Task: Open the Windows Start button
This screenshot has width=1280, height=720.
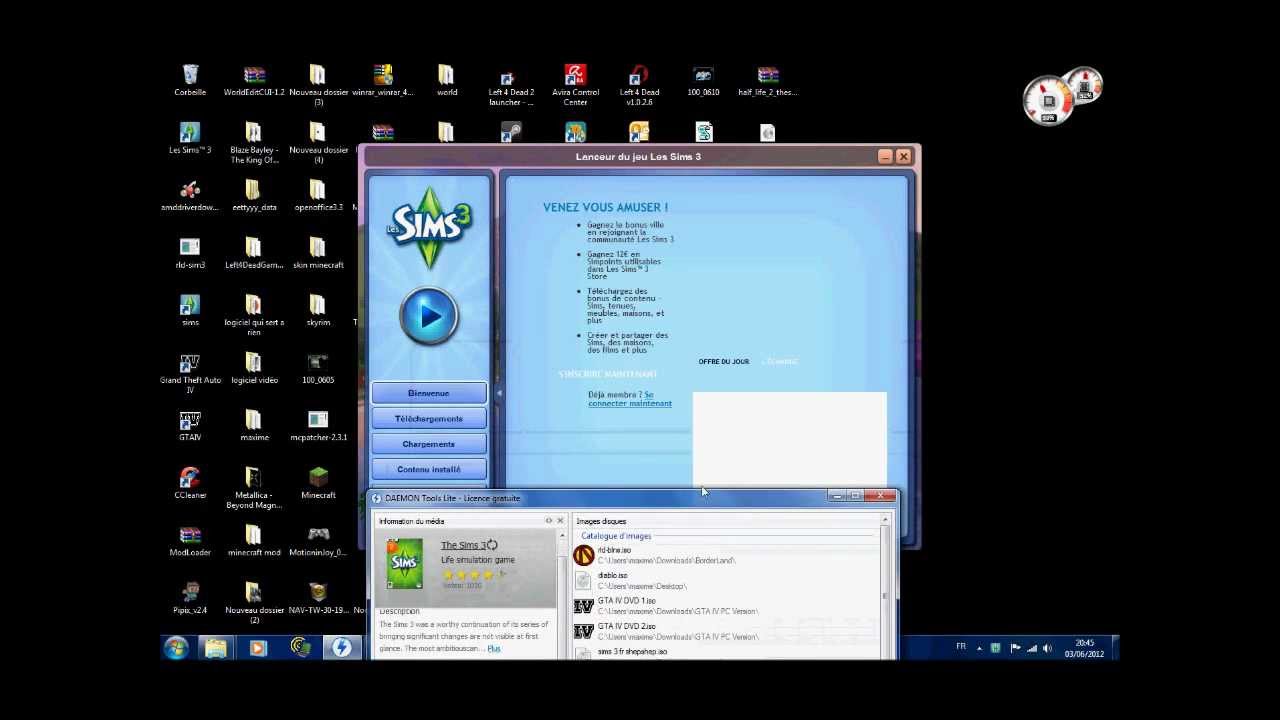Action: 177,648
